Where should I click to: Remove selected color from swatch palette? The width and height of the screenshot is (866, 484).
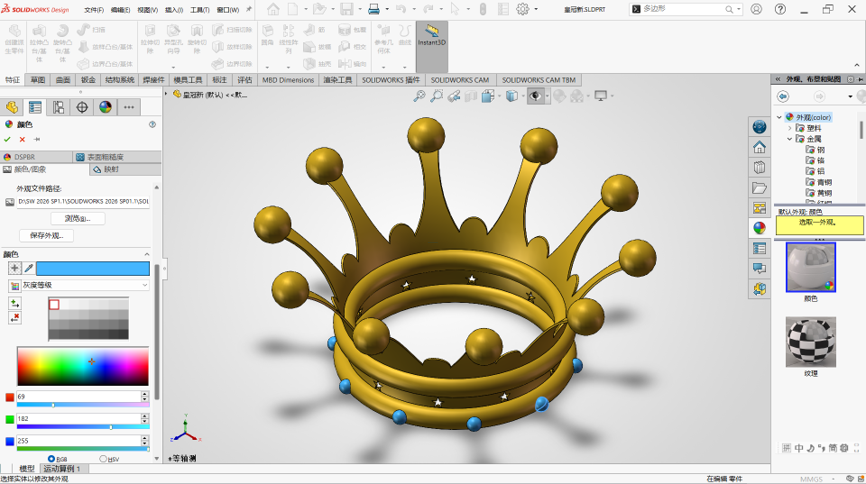tap(15, 318)
